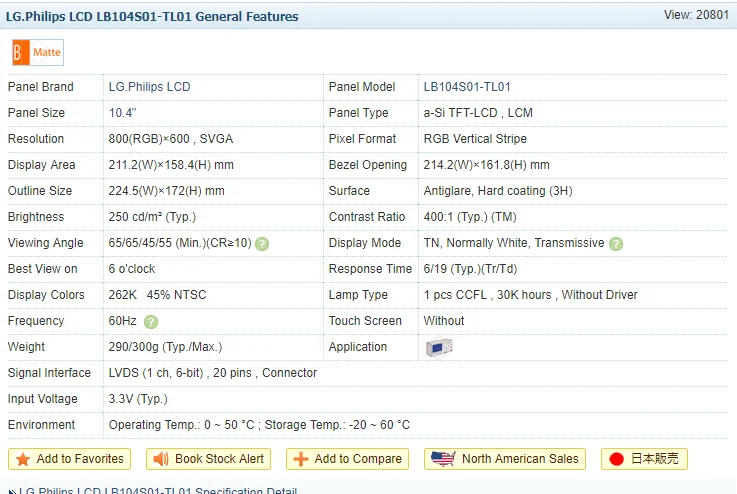Click the Specification Detail heading at bottom
The height and width of the screenshot is (494, 737).
[x=158, y=490]
